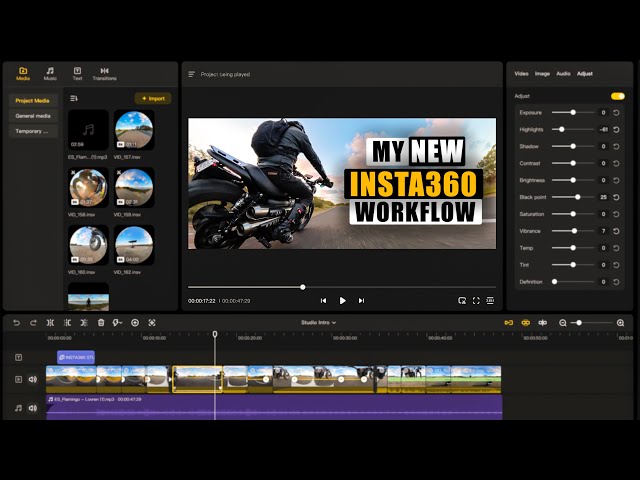Mute the video track speaker icon
This screenshot has width=640, height=480.
tap(33, 380)
